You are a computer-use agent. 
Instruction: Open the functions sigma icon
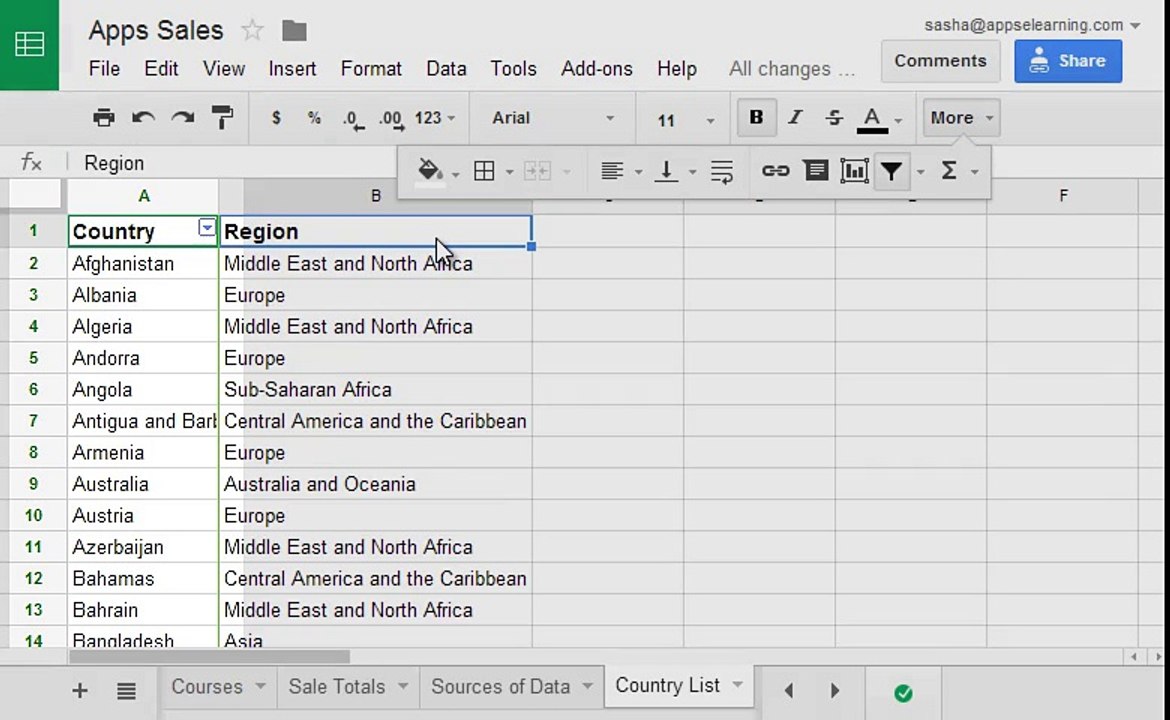(949, 171)
